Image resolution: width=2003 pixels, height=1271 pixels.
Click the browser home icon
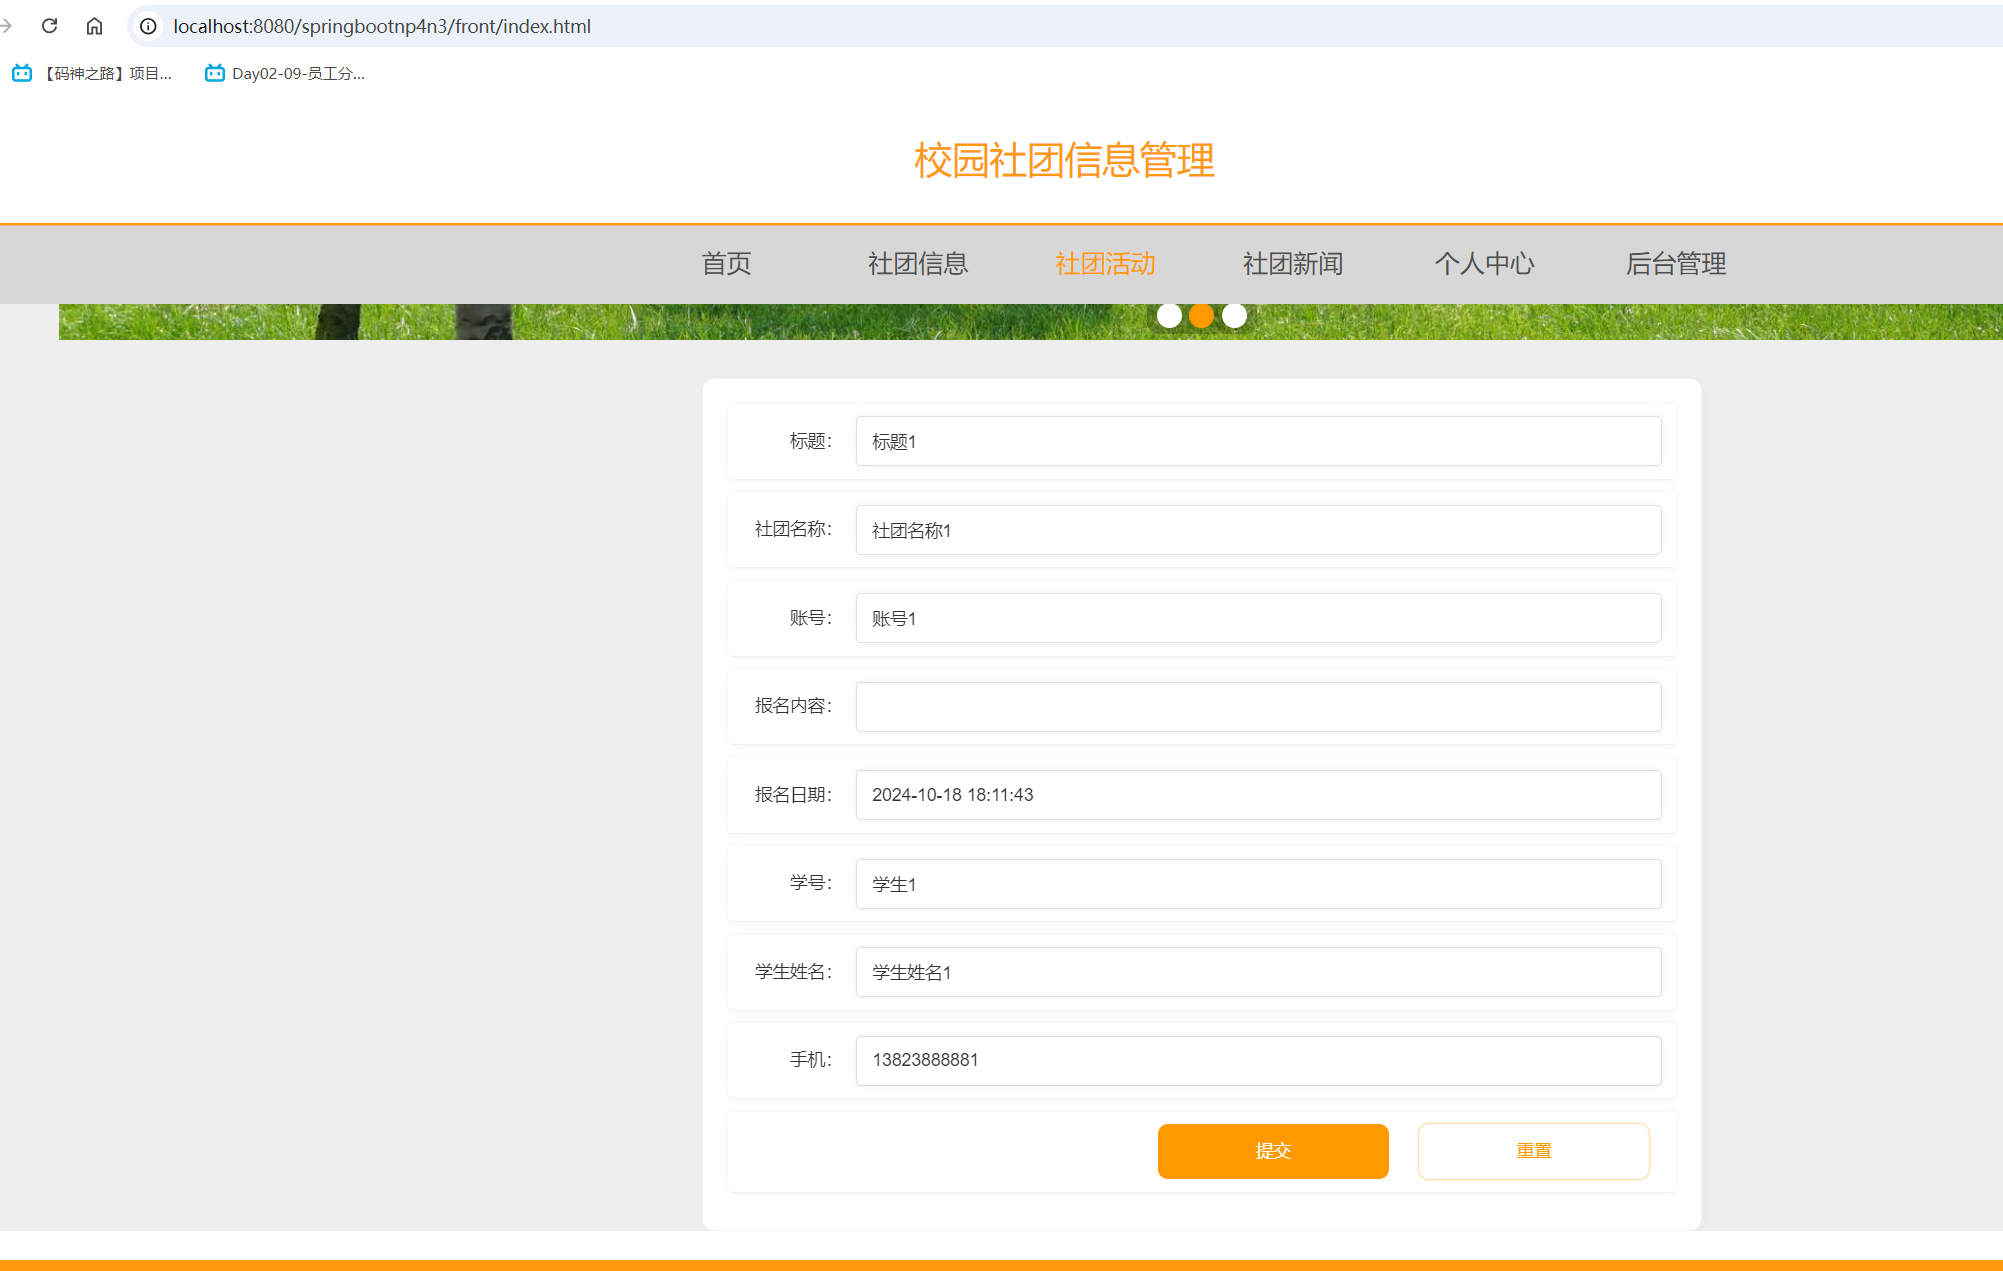[95, 25]
